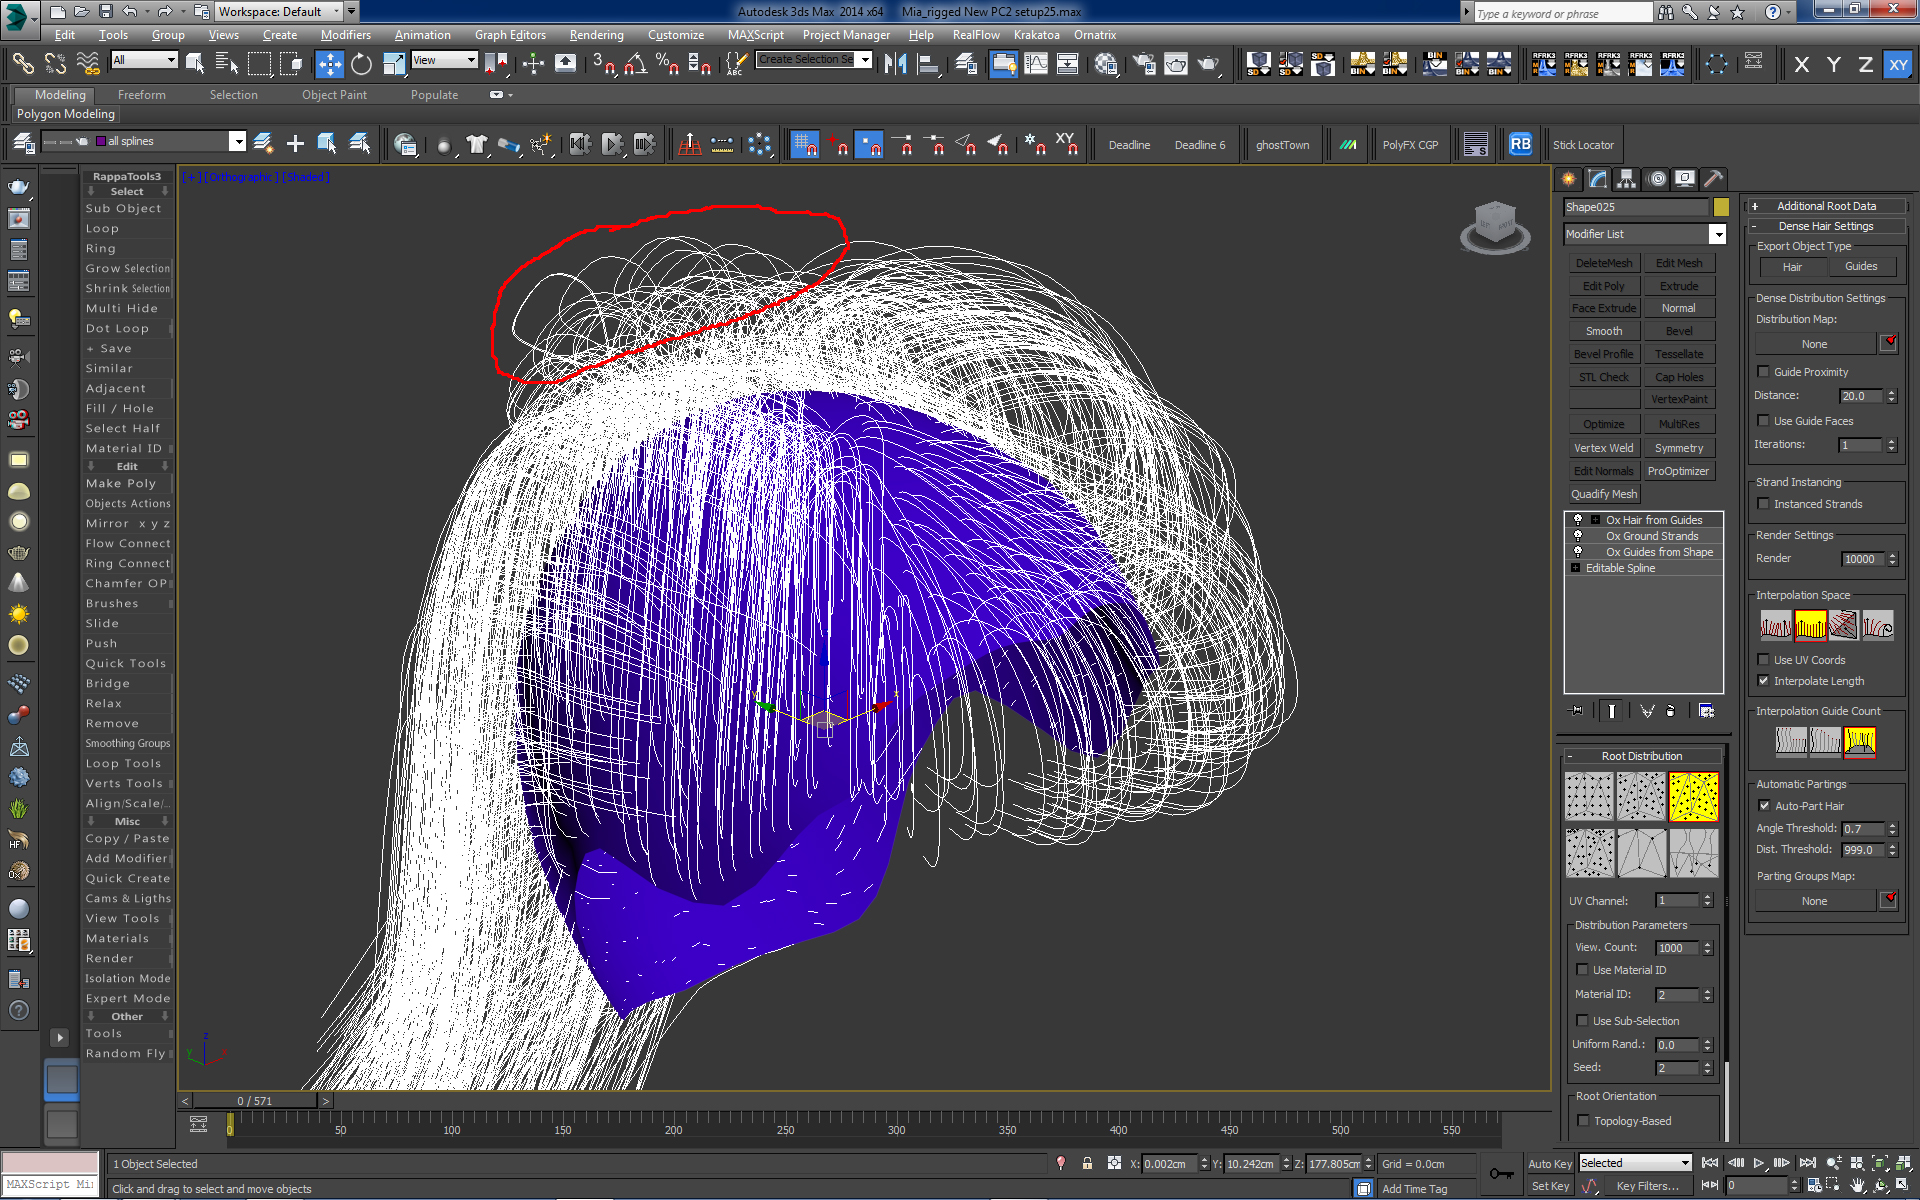Screen dimensions: 1920x1200
Task: Click the Edit Poly modifier button
Action: [1604, 286]
